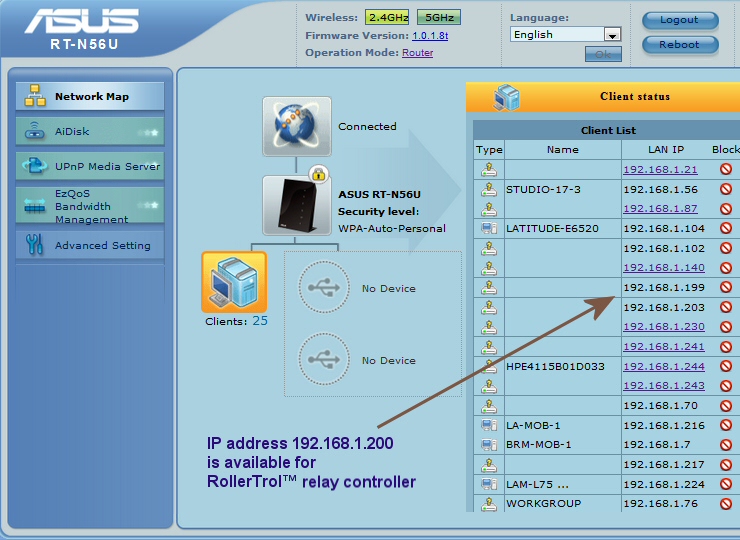Image resolution: width=740 pixels, height=540 pixels.
Task: Block client STUDIO-17-3 at 192.168.1.56
Action: (x=726, y=189)
